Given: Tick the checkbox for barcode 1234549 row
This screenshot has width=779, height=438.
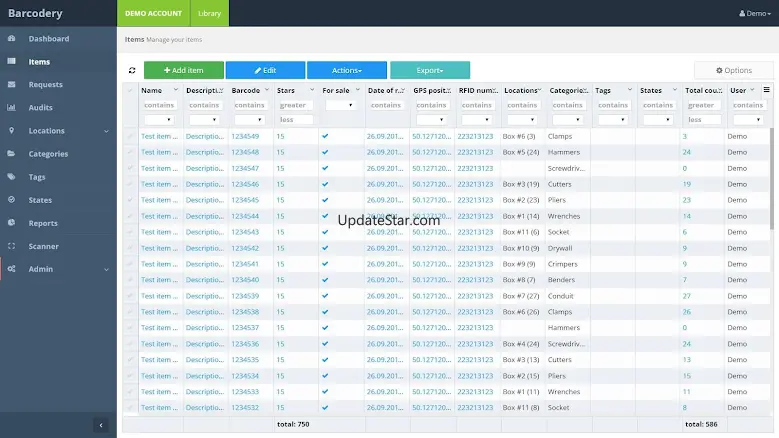Looking at the screenshot, I should (130, 136).
